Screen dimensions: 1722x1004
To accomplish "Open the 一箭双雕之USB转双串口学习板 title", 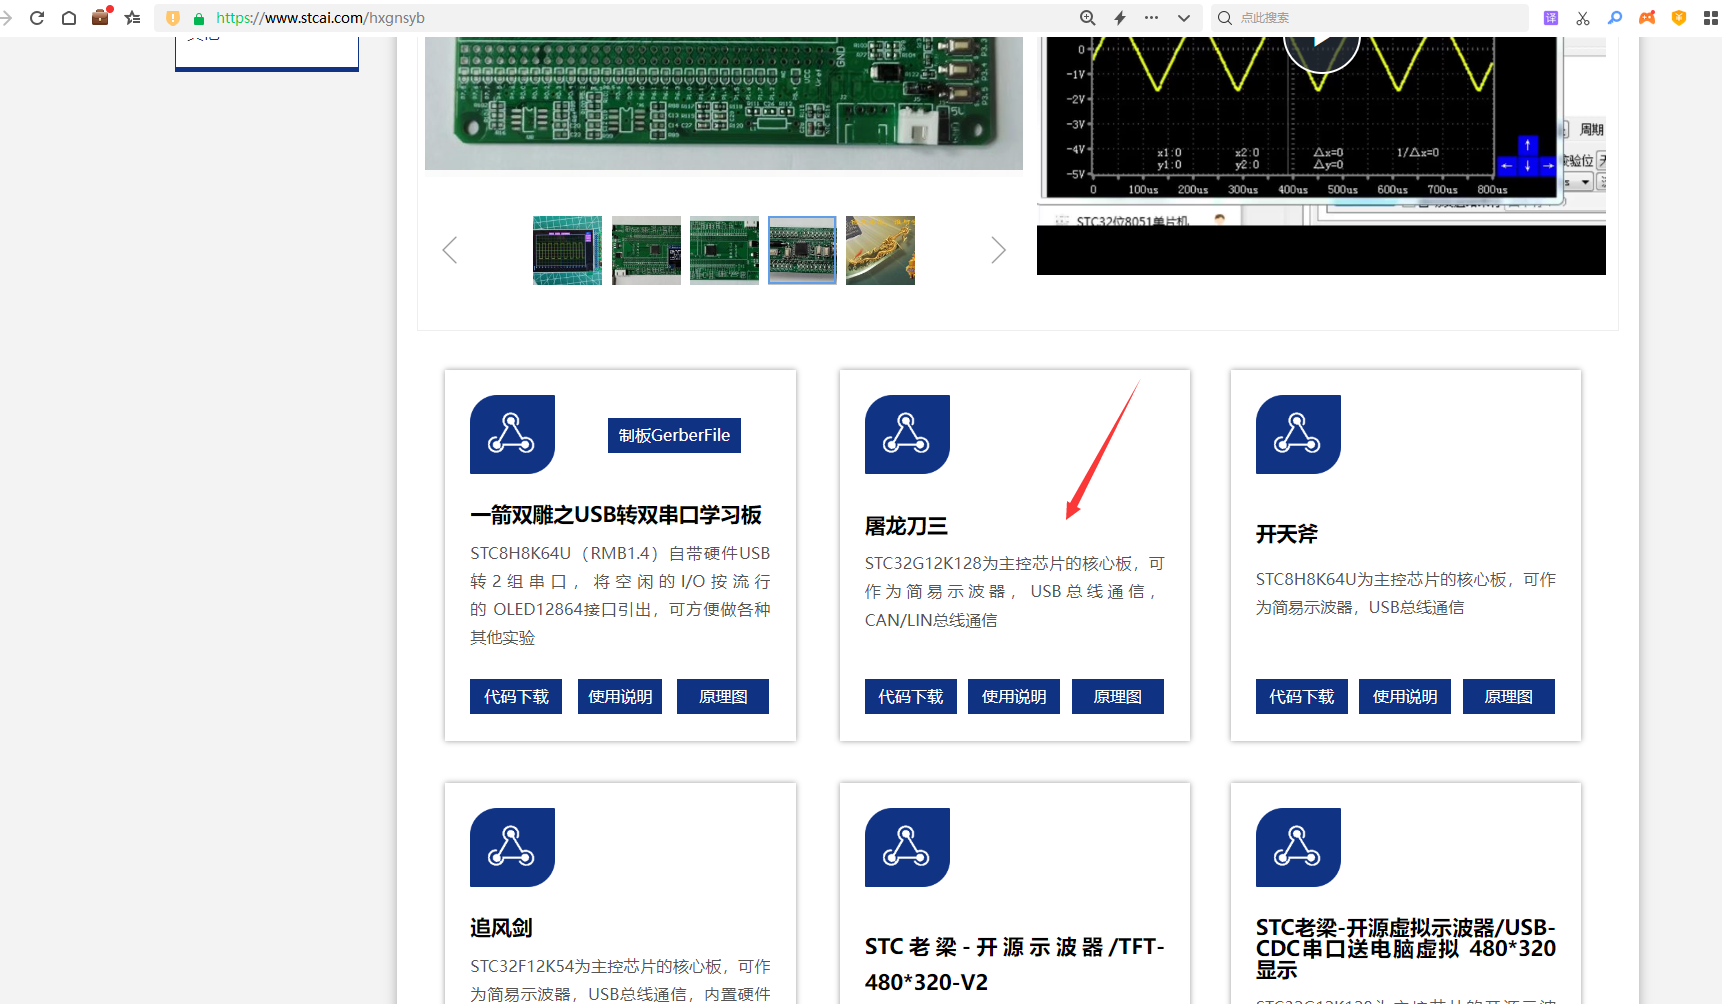I will 616,515.
